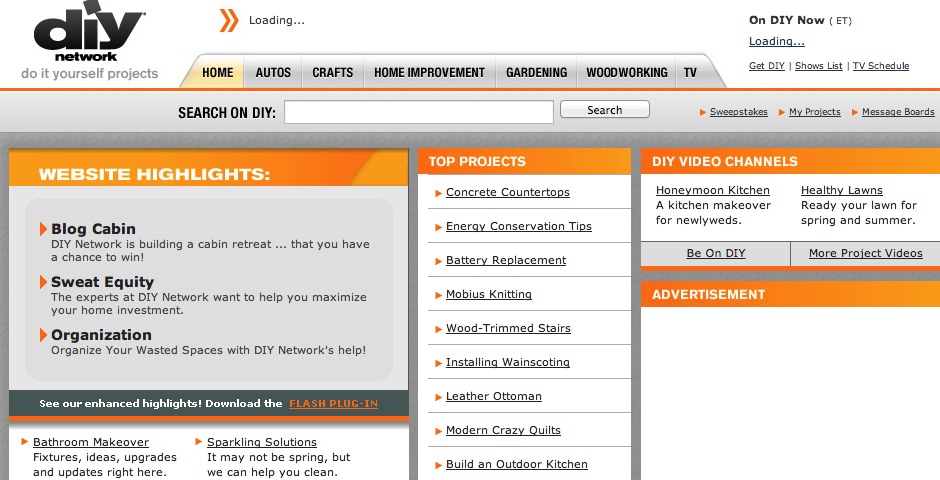The image size is (940, 480).
Task: Open the My Projects link
Action: [x=815, y=112]
